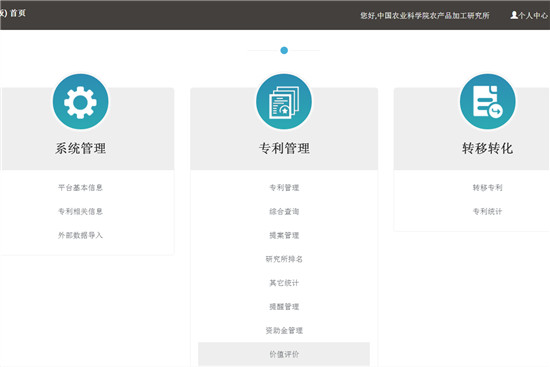550x367 pixels.
Task: Open the 外部数据导入 link
Action: 80,235
